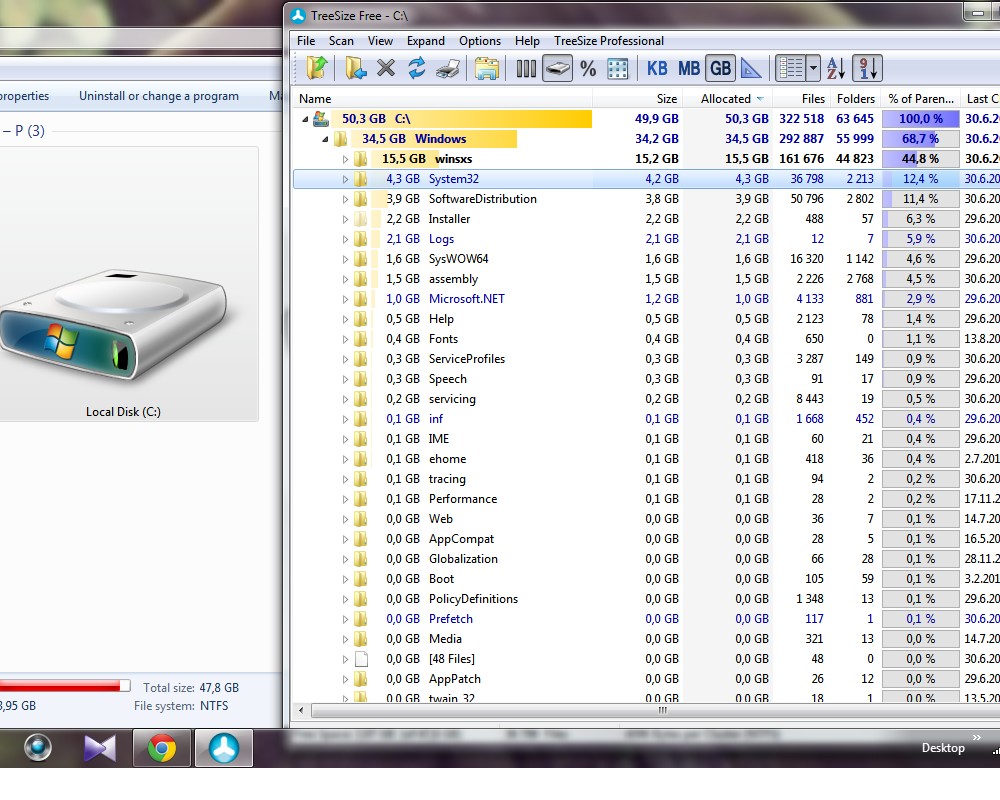Toggle the Percent display mode button
Image resolution: width=1000 pixels, height=800 pixels.
pyautogui.click(x=588, y=68)
